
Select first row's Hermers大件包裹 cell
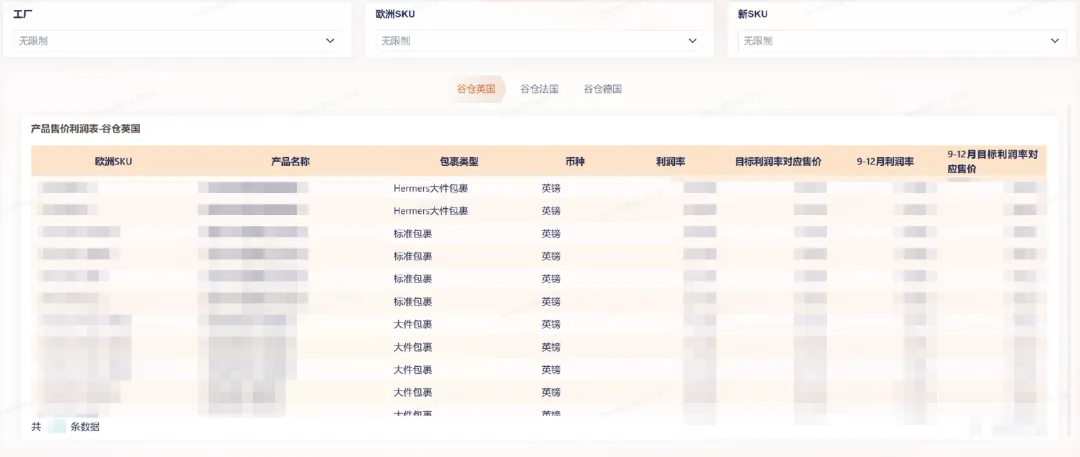click(x=430, y=188)
